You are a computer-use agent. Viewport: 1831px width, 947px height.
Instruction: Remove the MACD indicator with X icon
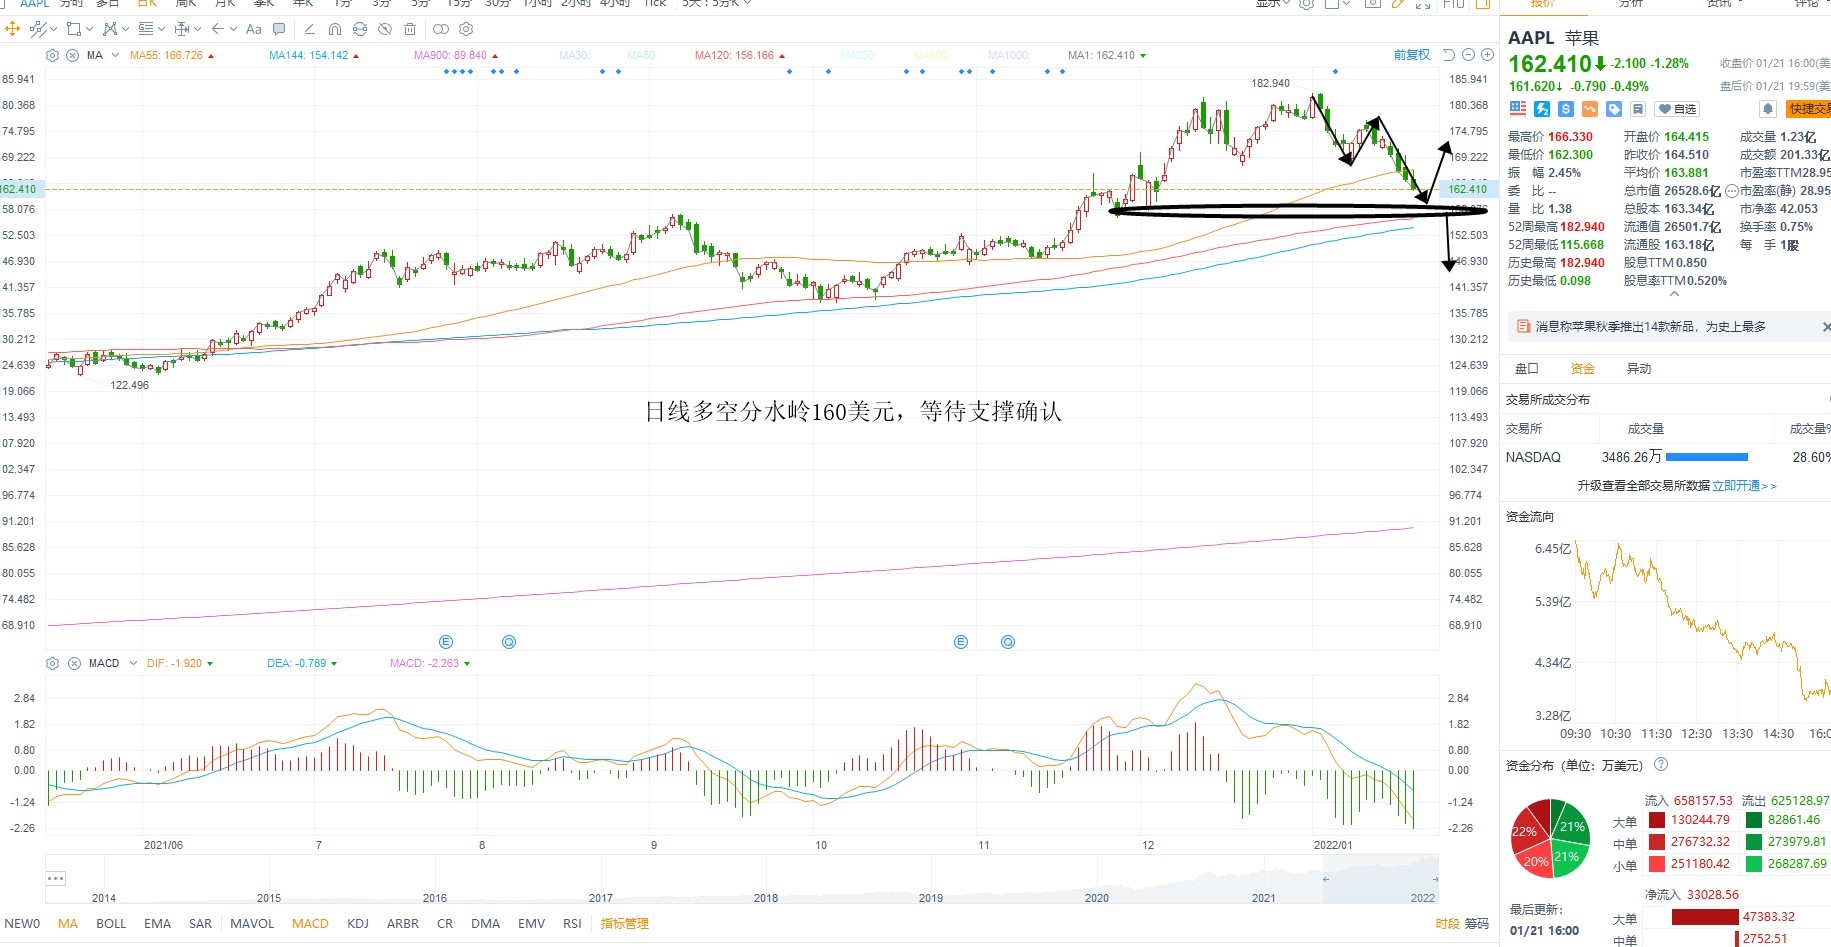point(74,663)
